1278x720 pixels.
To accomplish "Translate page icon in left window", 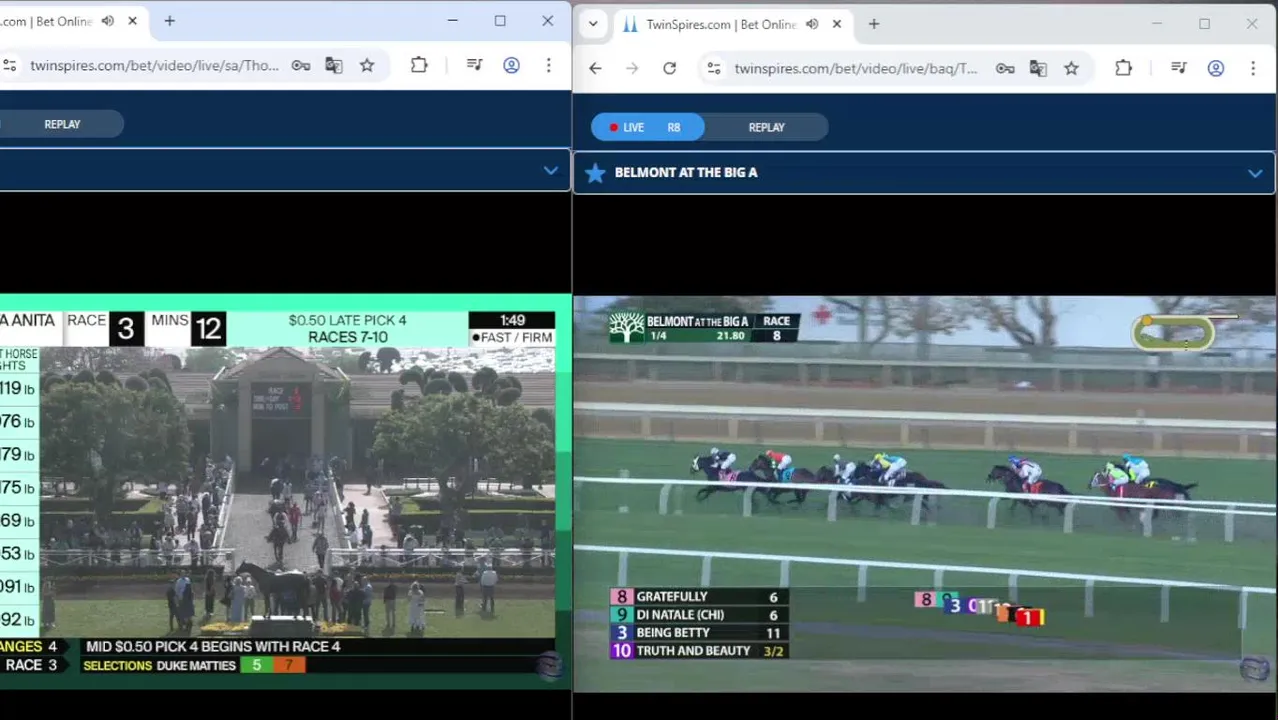I will 333,66.
